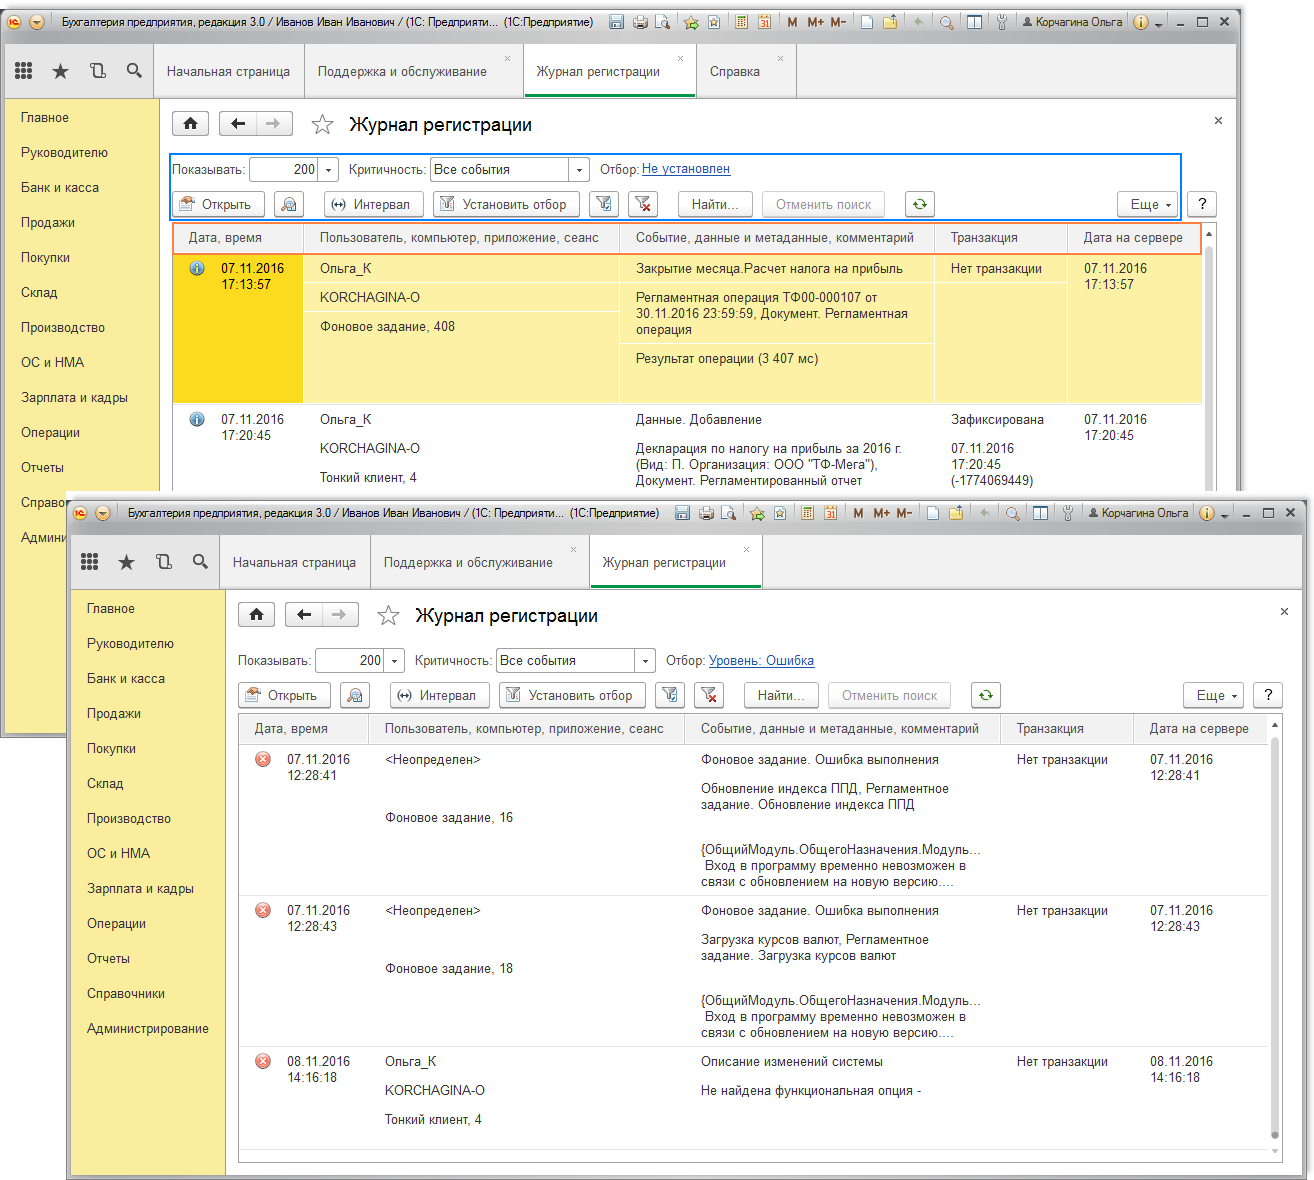Expand the Показывать 200 dropdown in the back window
The height and width of the screenshot is (1180, 1314).
click(329, 170)
